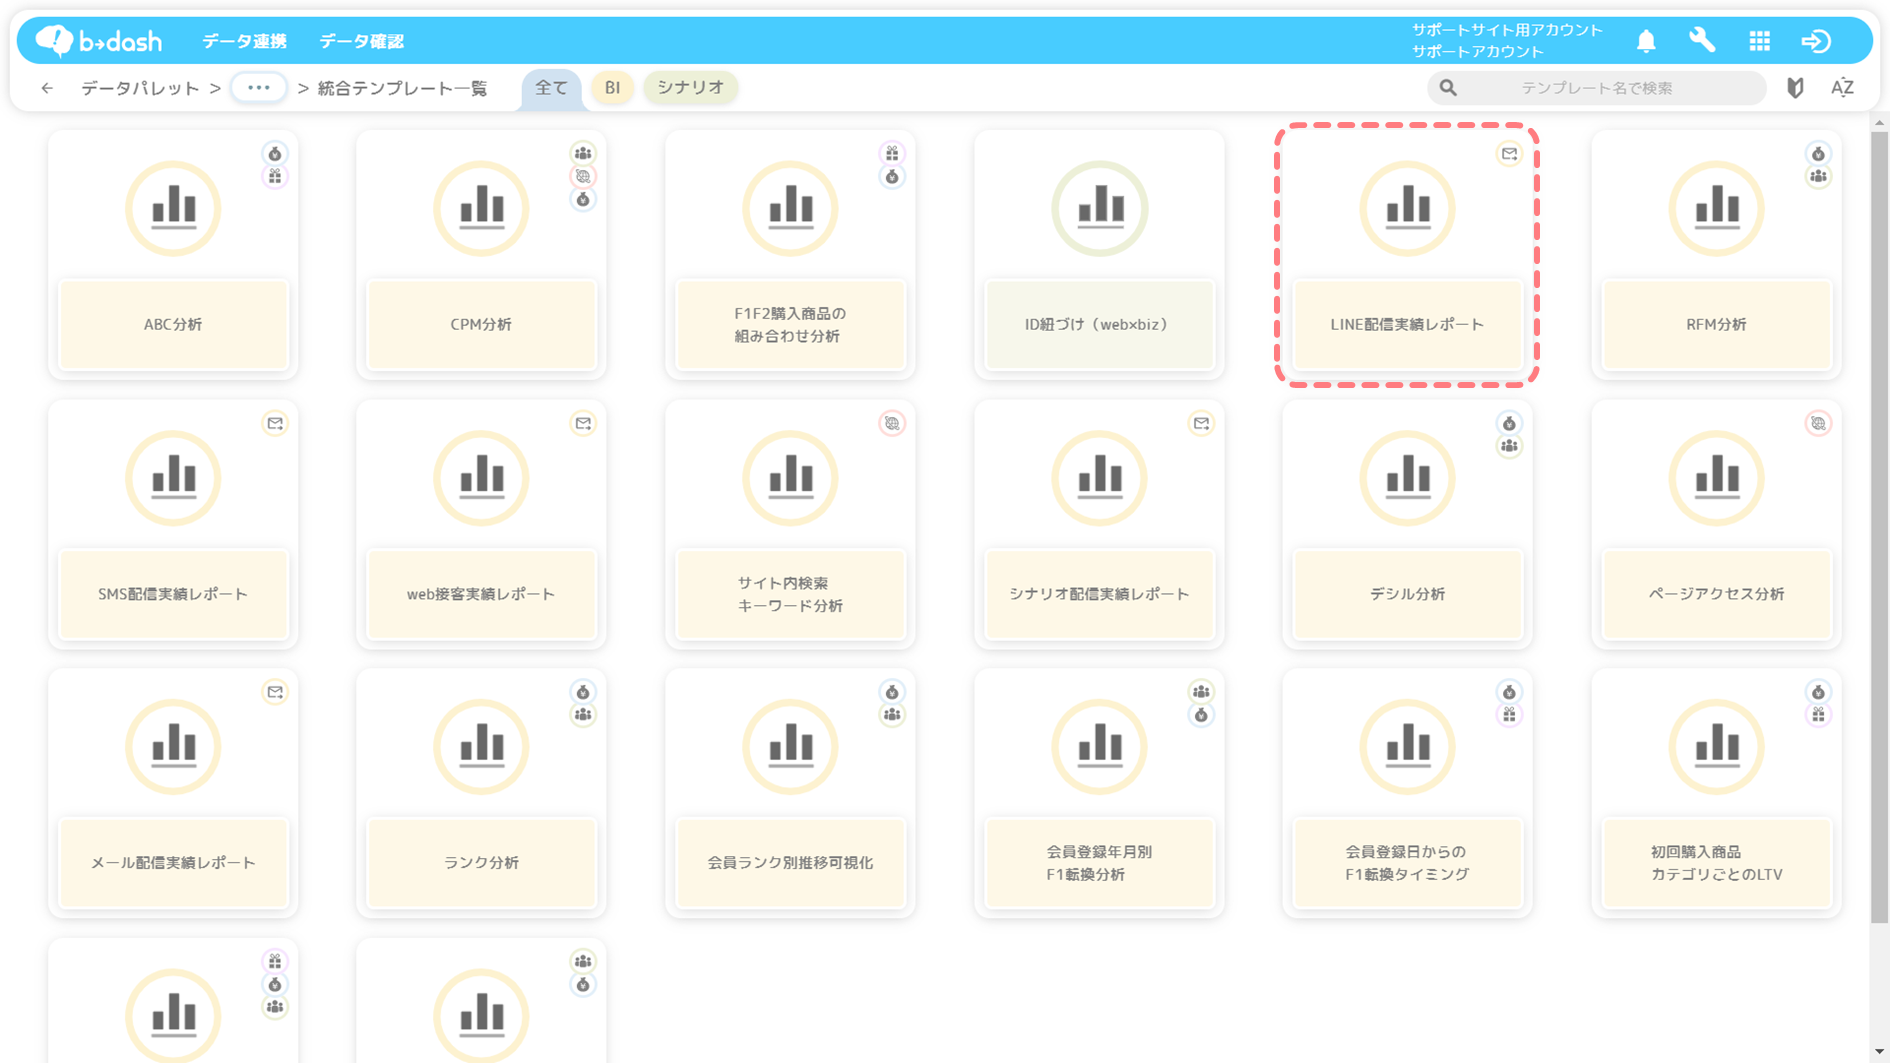Click the globe icon on ページアクセス分析 card
Viewport: 1890px width, 1063px height.
point(1818,423)
